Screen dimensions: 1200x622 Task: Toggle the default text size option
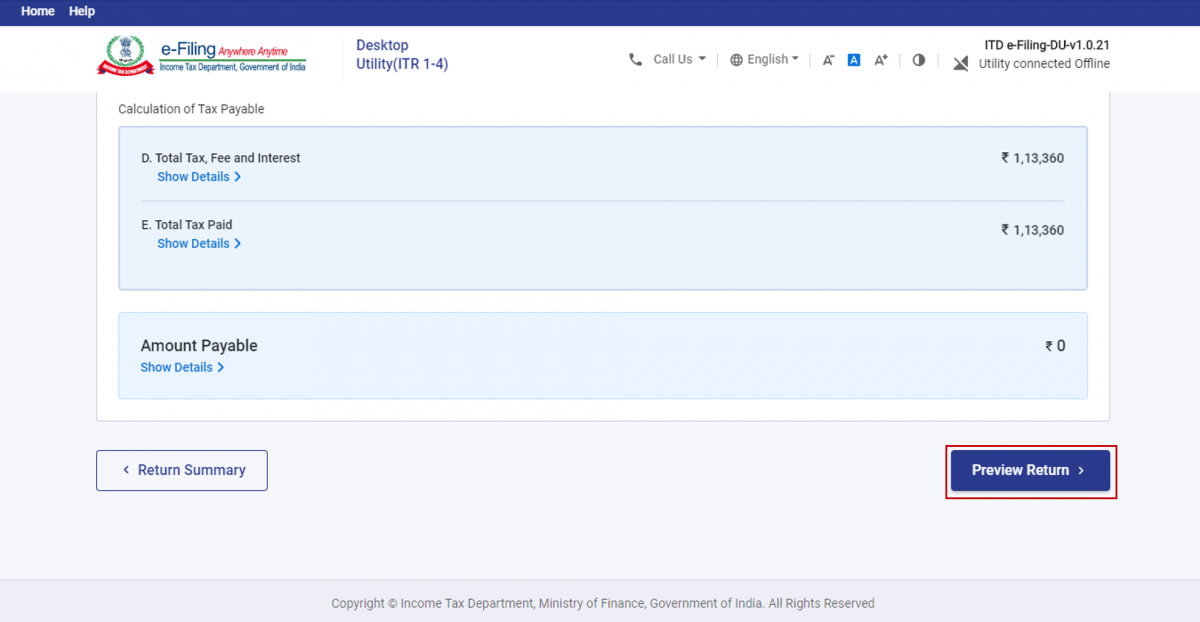[x=853, y=59]
